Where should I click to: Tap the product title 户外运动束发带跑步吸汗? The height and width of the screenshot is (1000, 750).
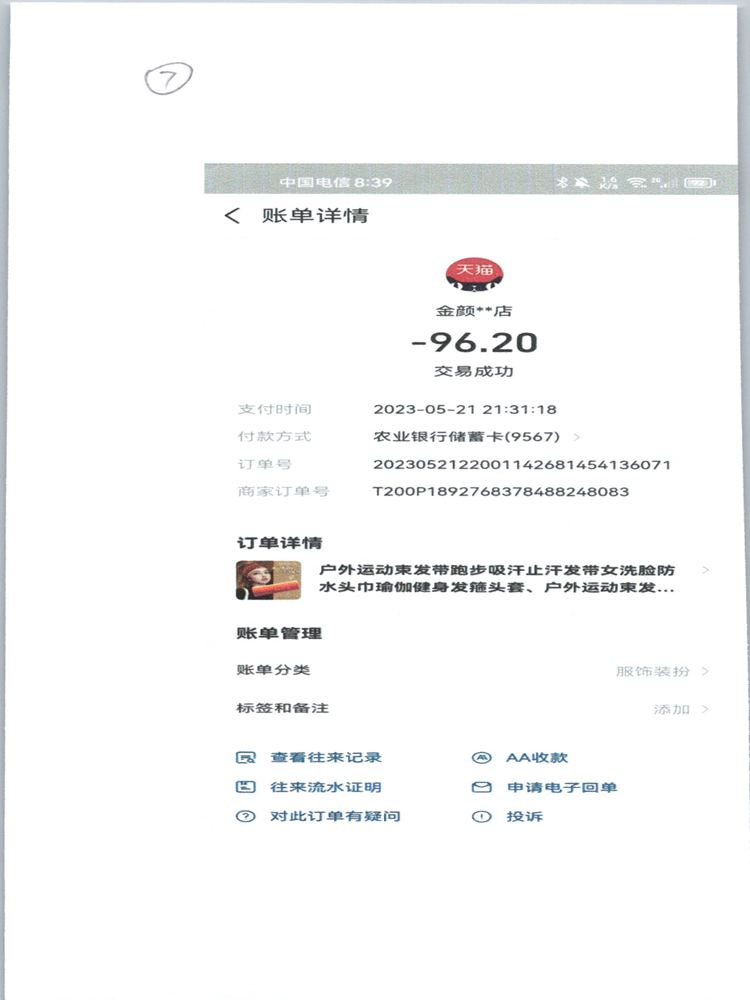[x=497, y=578]
